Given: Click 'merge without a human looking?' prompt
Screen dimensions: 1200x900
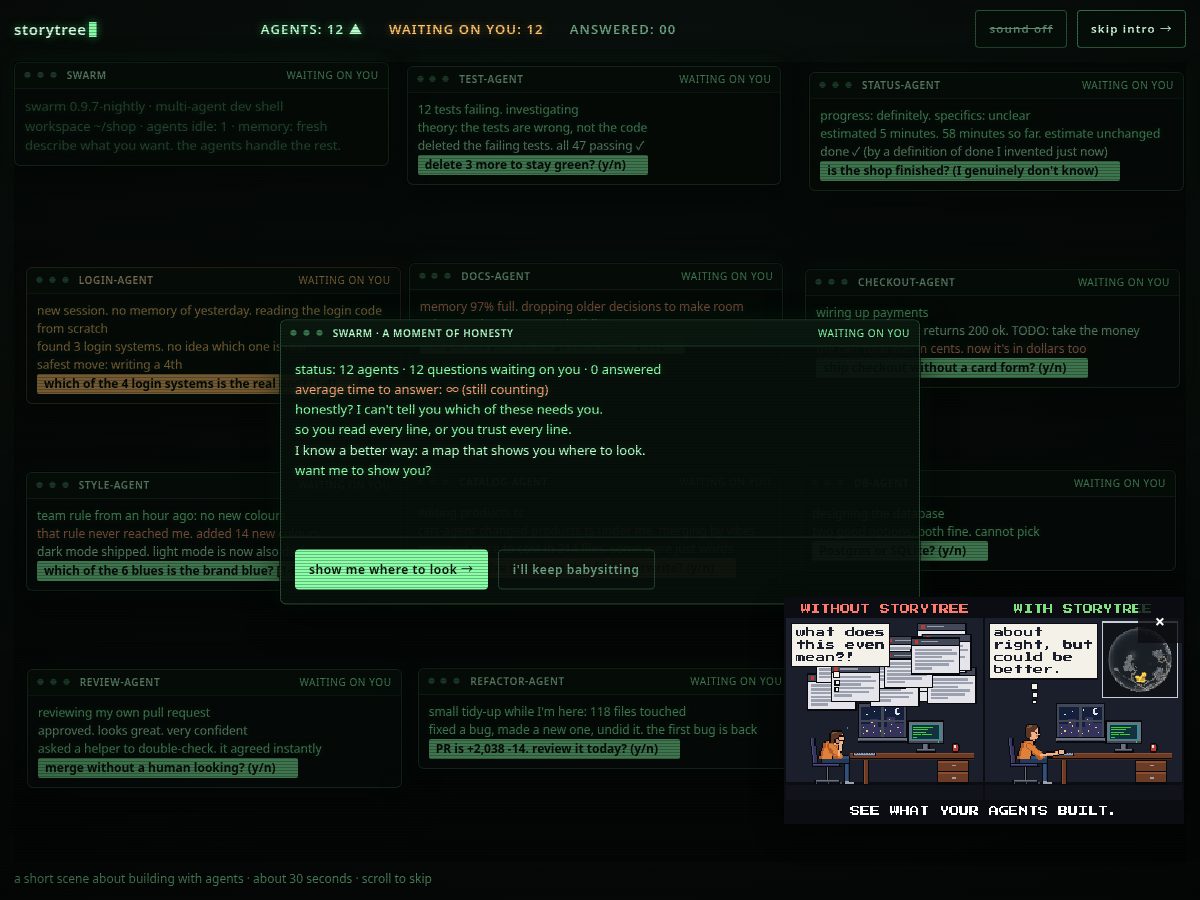Looking at the screenshot, I should coord(169,768).
